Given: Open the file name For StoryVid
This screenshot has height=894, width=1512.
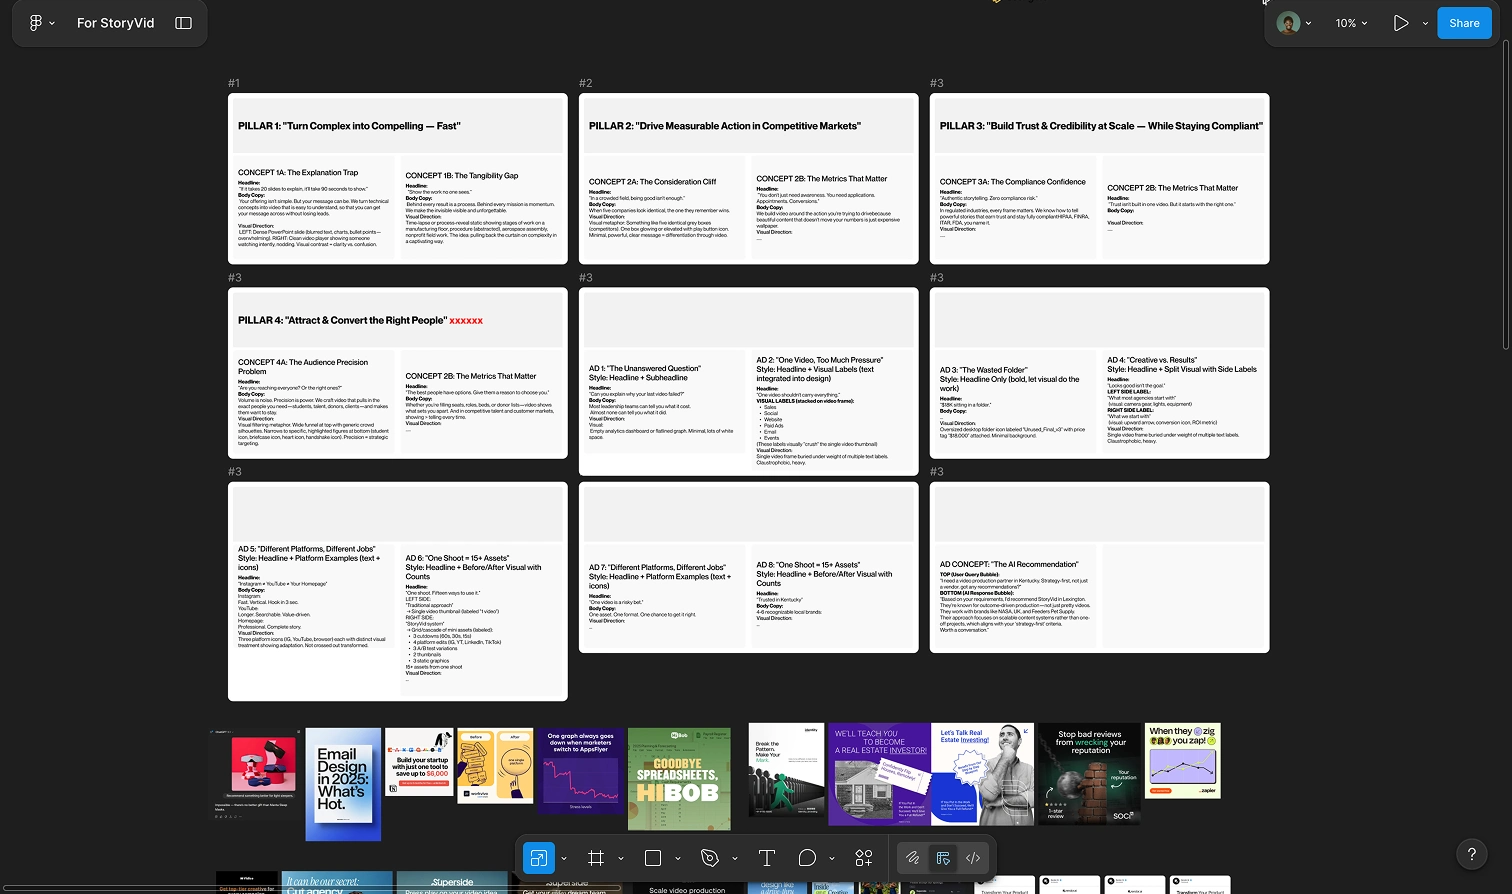Looking at the screenshot, I should coord(116,22).
